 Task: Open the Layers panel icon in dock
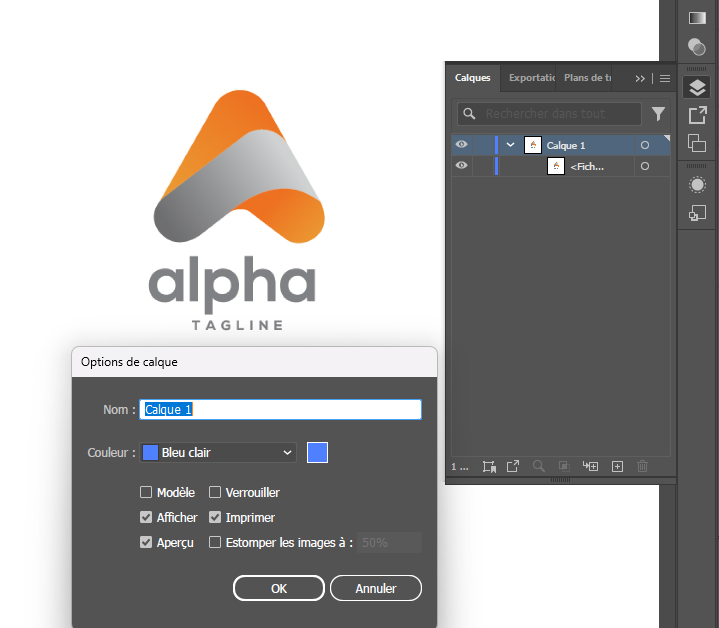click(x=697, y=88)
